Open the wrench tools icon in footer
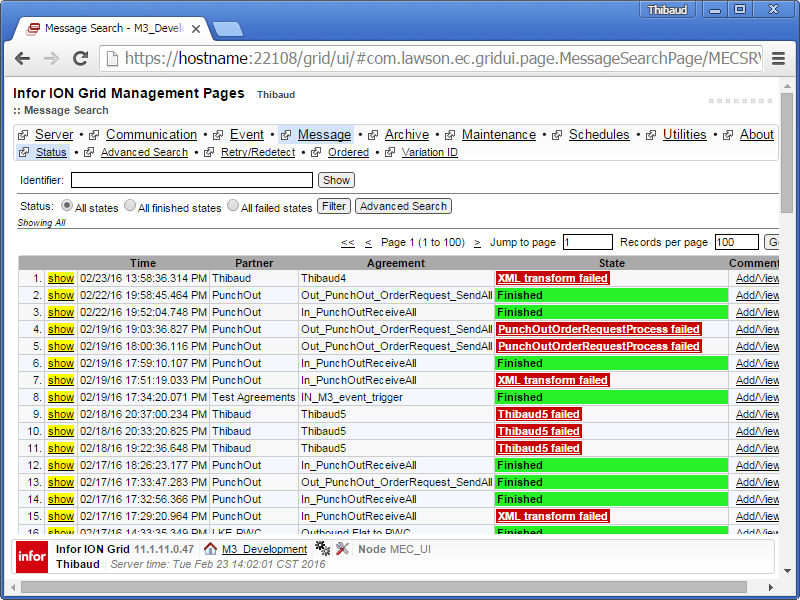This screenshot has width=800, height=600. [342, 549]
